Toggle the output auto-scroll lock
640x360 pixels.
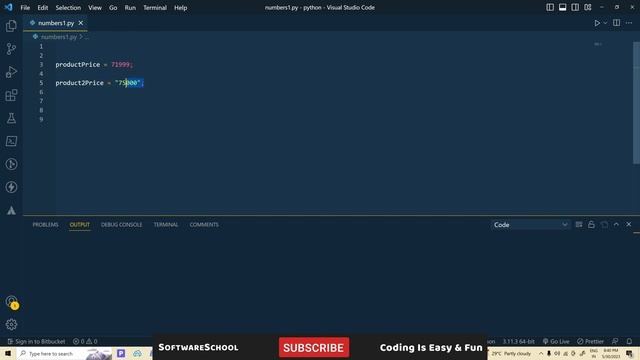point(591,224)
